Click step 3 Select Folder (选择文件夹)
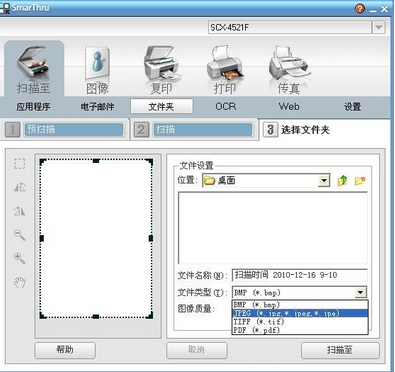Screen dimensions: 395x372 pos(297,129)
